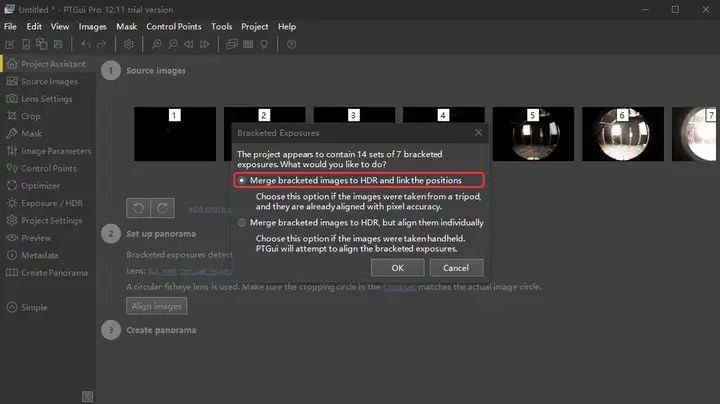Confirm with the OK button
The width and height of the screenshot is (720, 404).
[x=398, y=268]
